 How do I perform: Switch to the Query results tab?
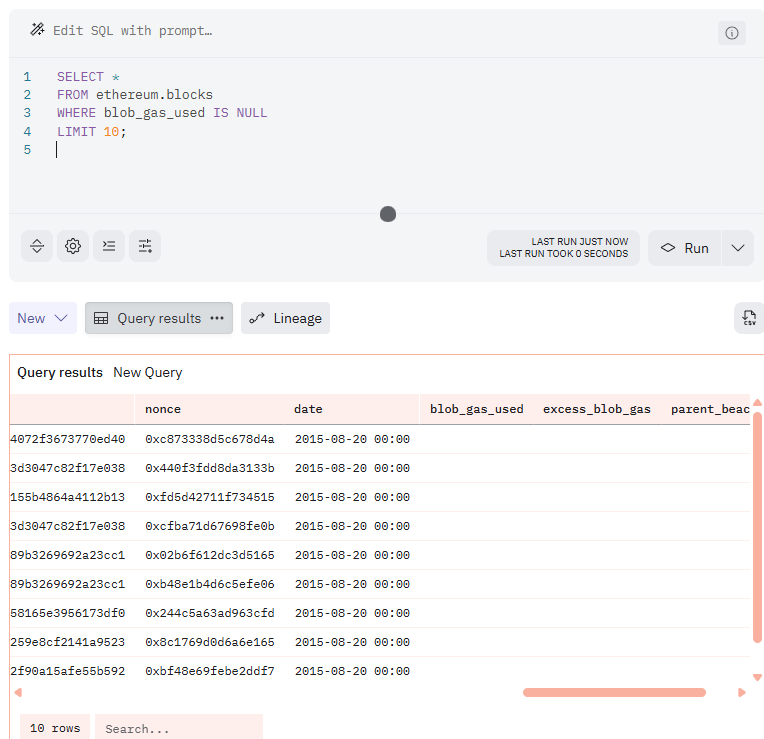click(x=159, y=318)
